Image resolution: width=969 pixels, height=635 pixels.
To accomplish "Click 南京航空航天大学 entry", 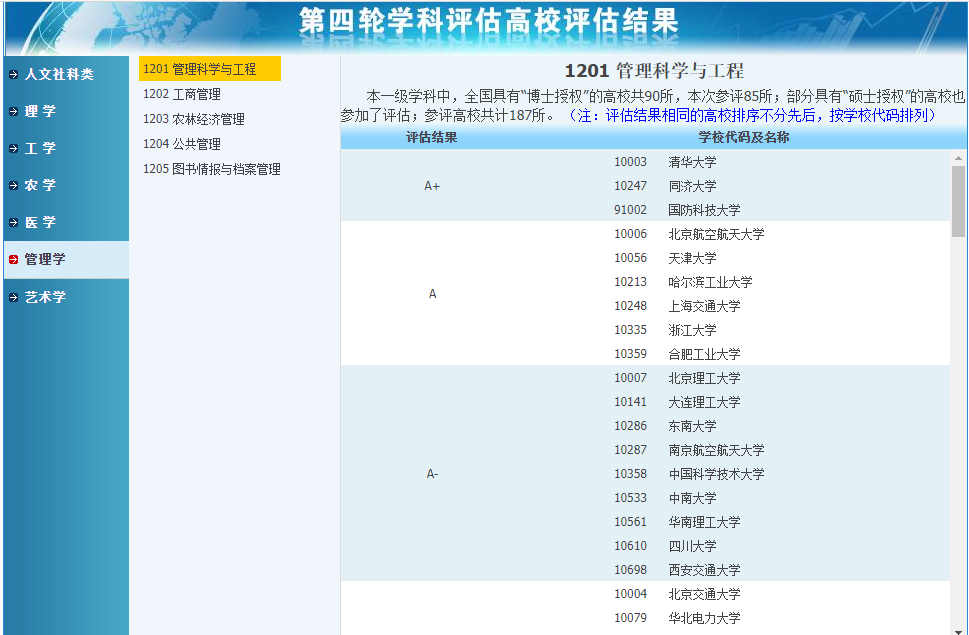I will [x=716, y=450].
